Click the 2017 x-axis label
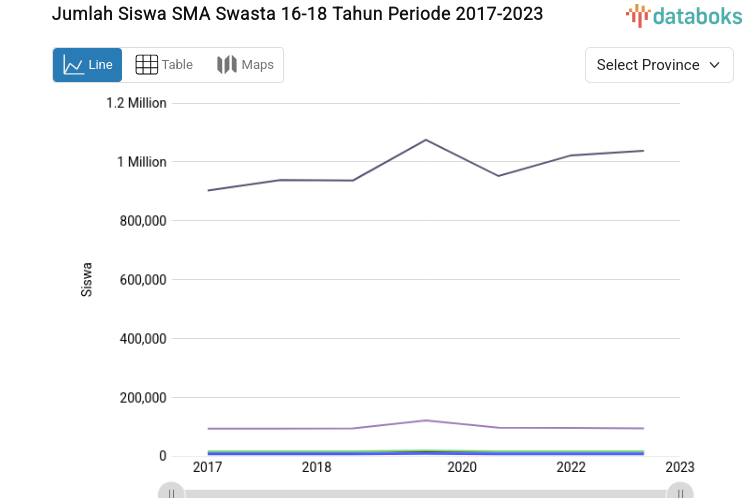Screen dimensions: 753x498 pos(208,467)
